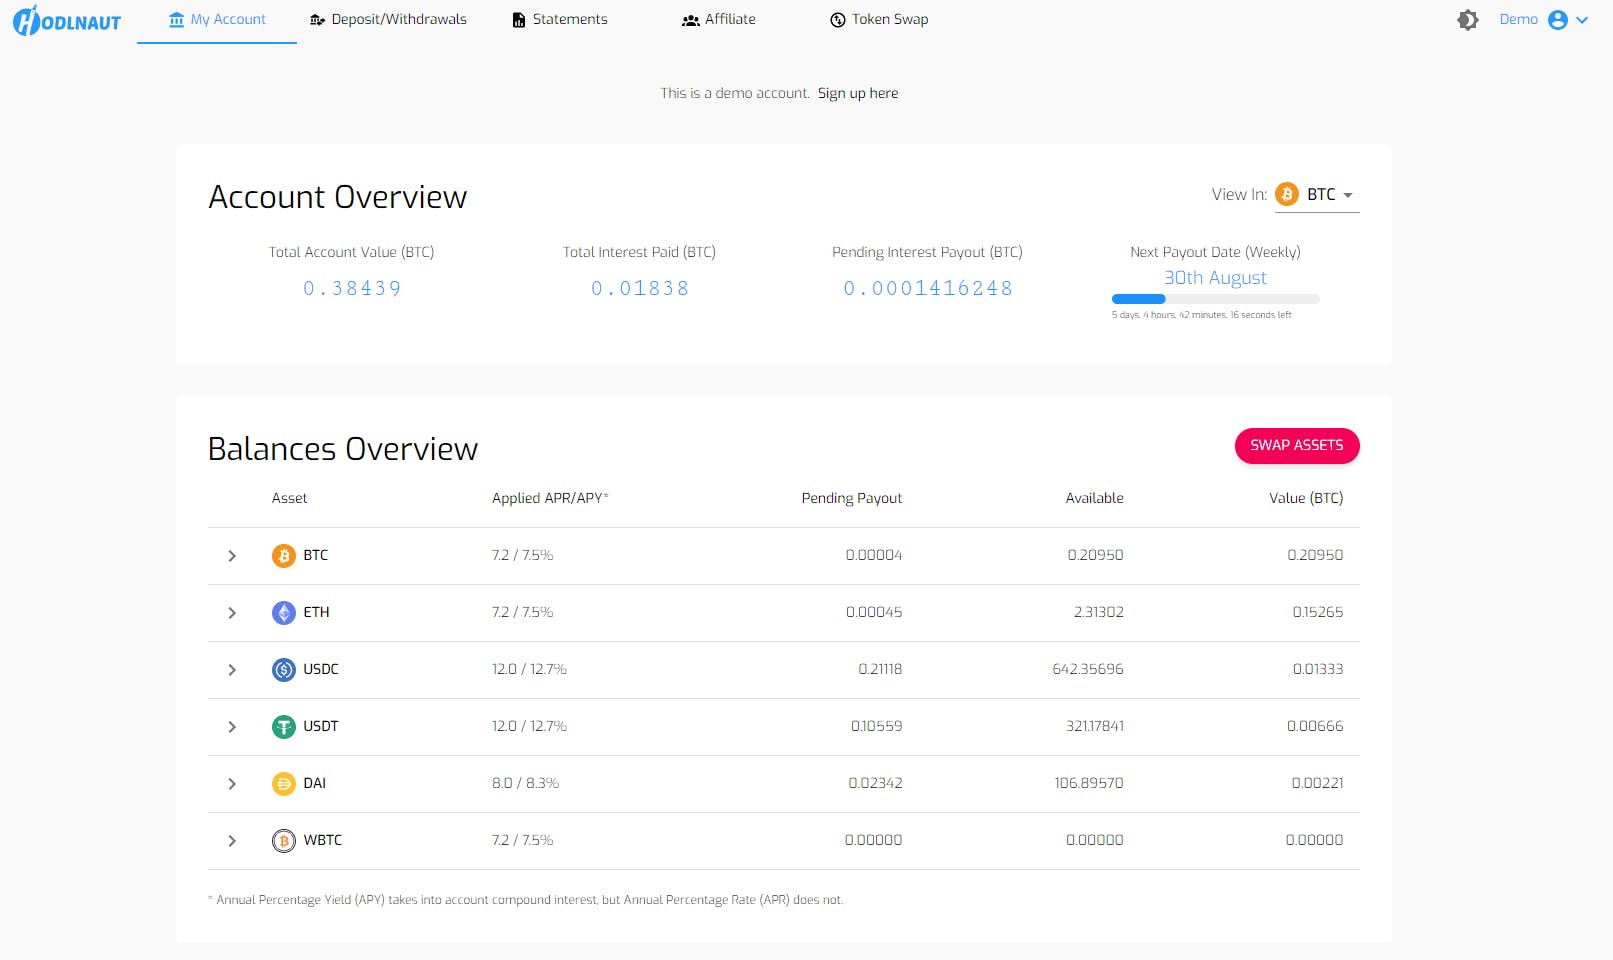Click the USDC coin icon in balances
The width and height of the screenshot is (1613, 960).
click(x=284, y=670)
